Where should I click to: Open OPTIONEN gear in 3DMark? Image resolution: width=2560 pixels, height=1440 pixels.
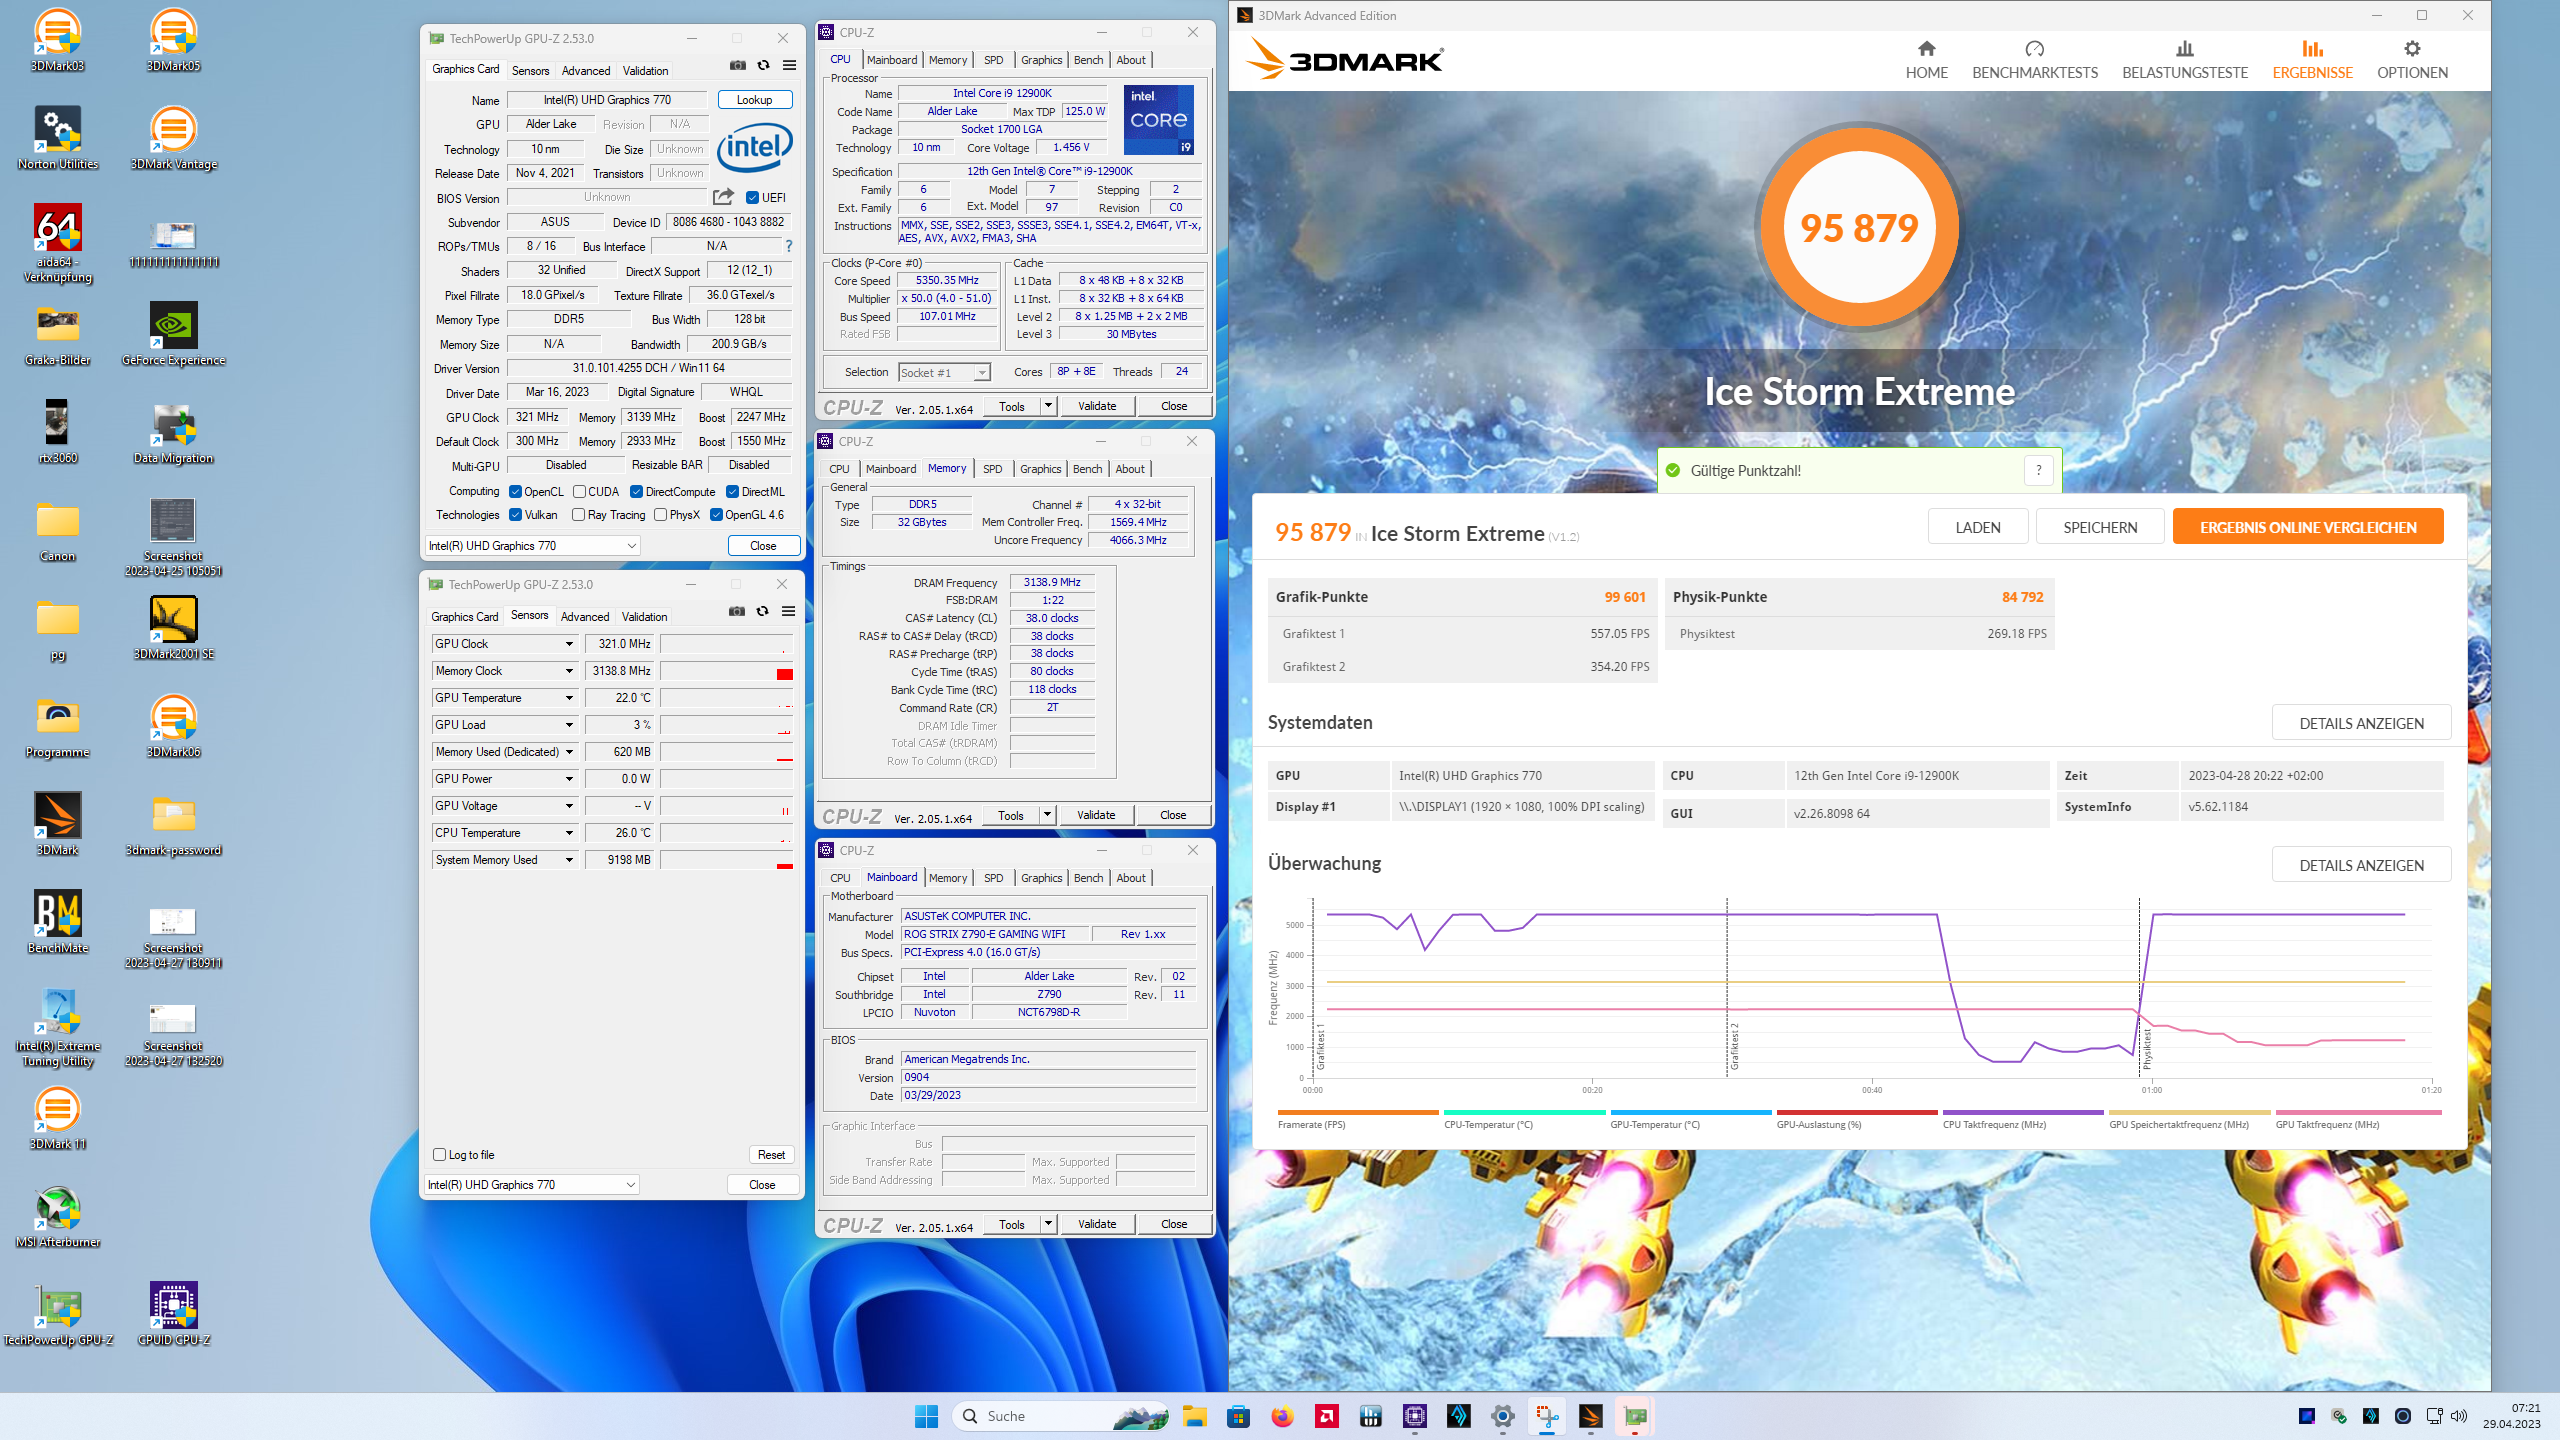click(x=2412, y=60)
